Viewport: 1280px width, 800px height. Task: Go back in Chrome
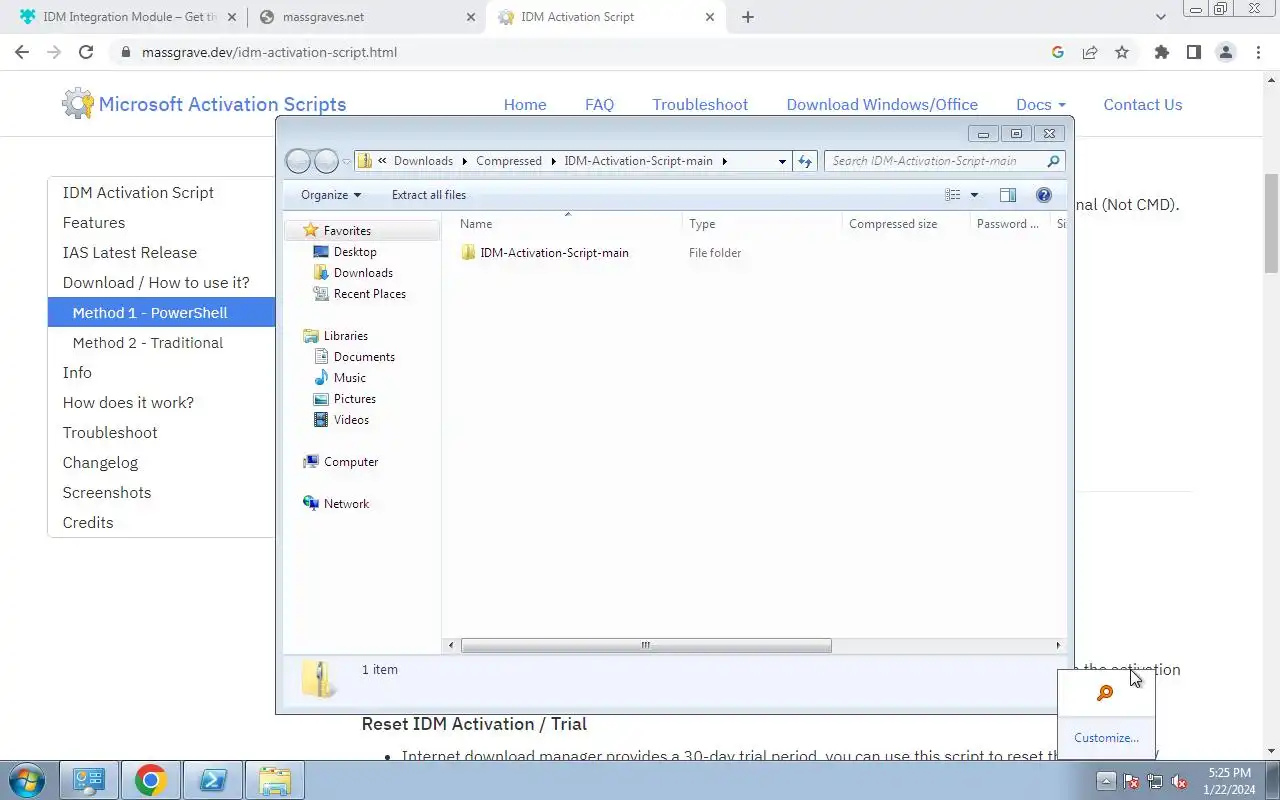click(x=22, y=52)
